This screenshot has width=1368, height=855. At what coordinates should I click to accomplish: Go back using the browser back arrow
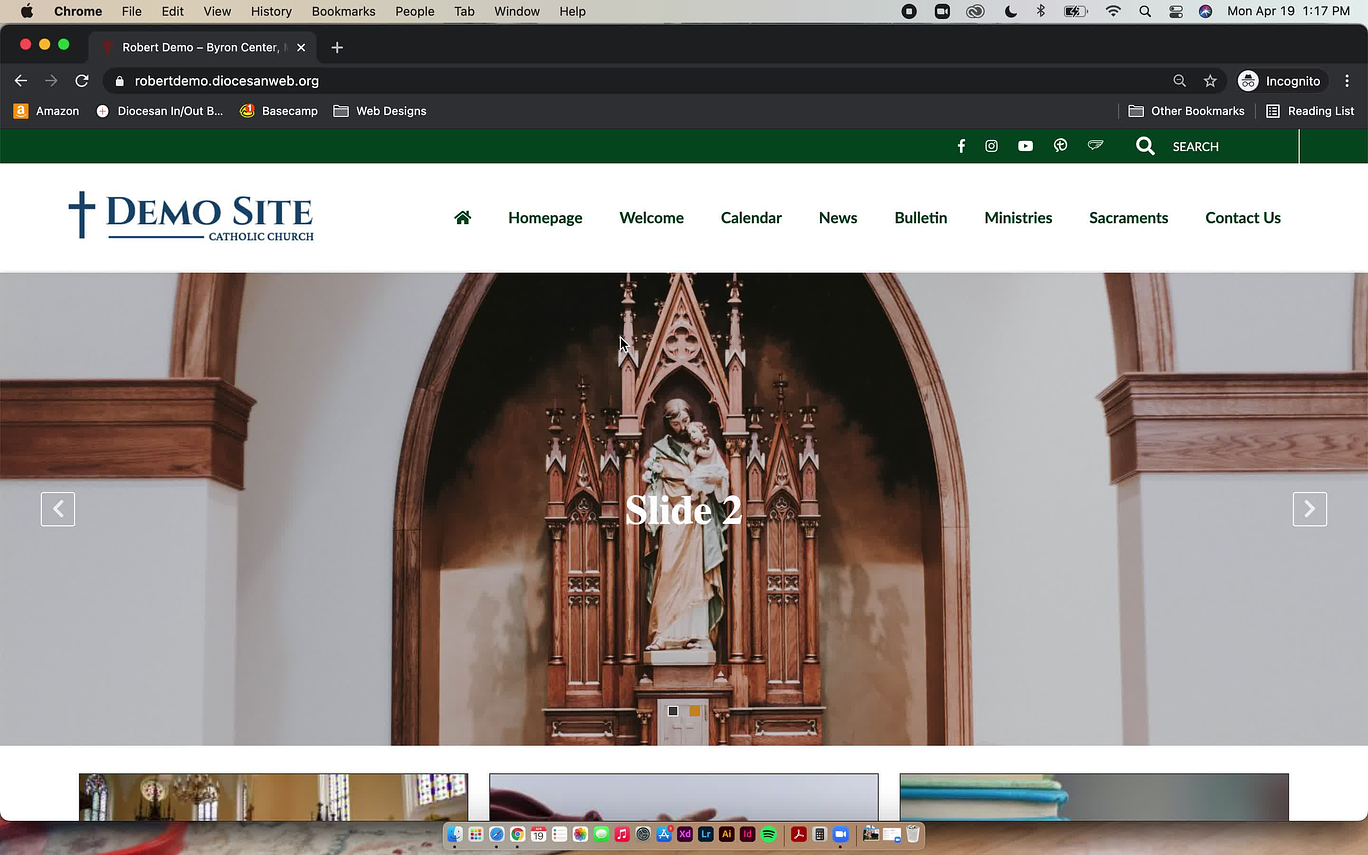pos(21,81)
